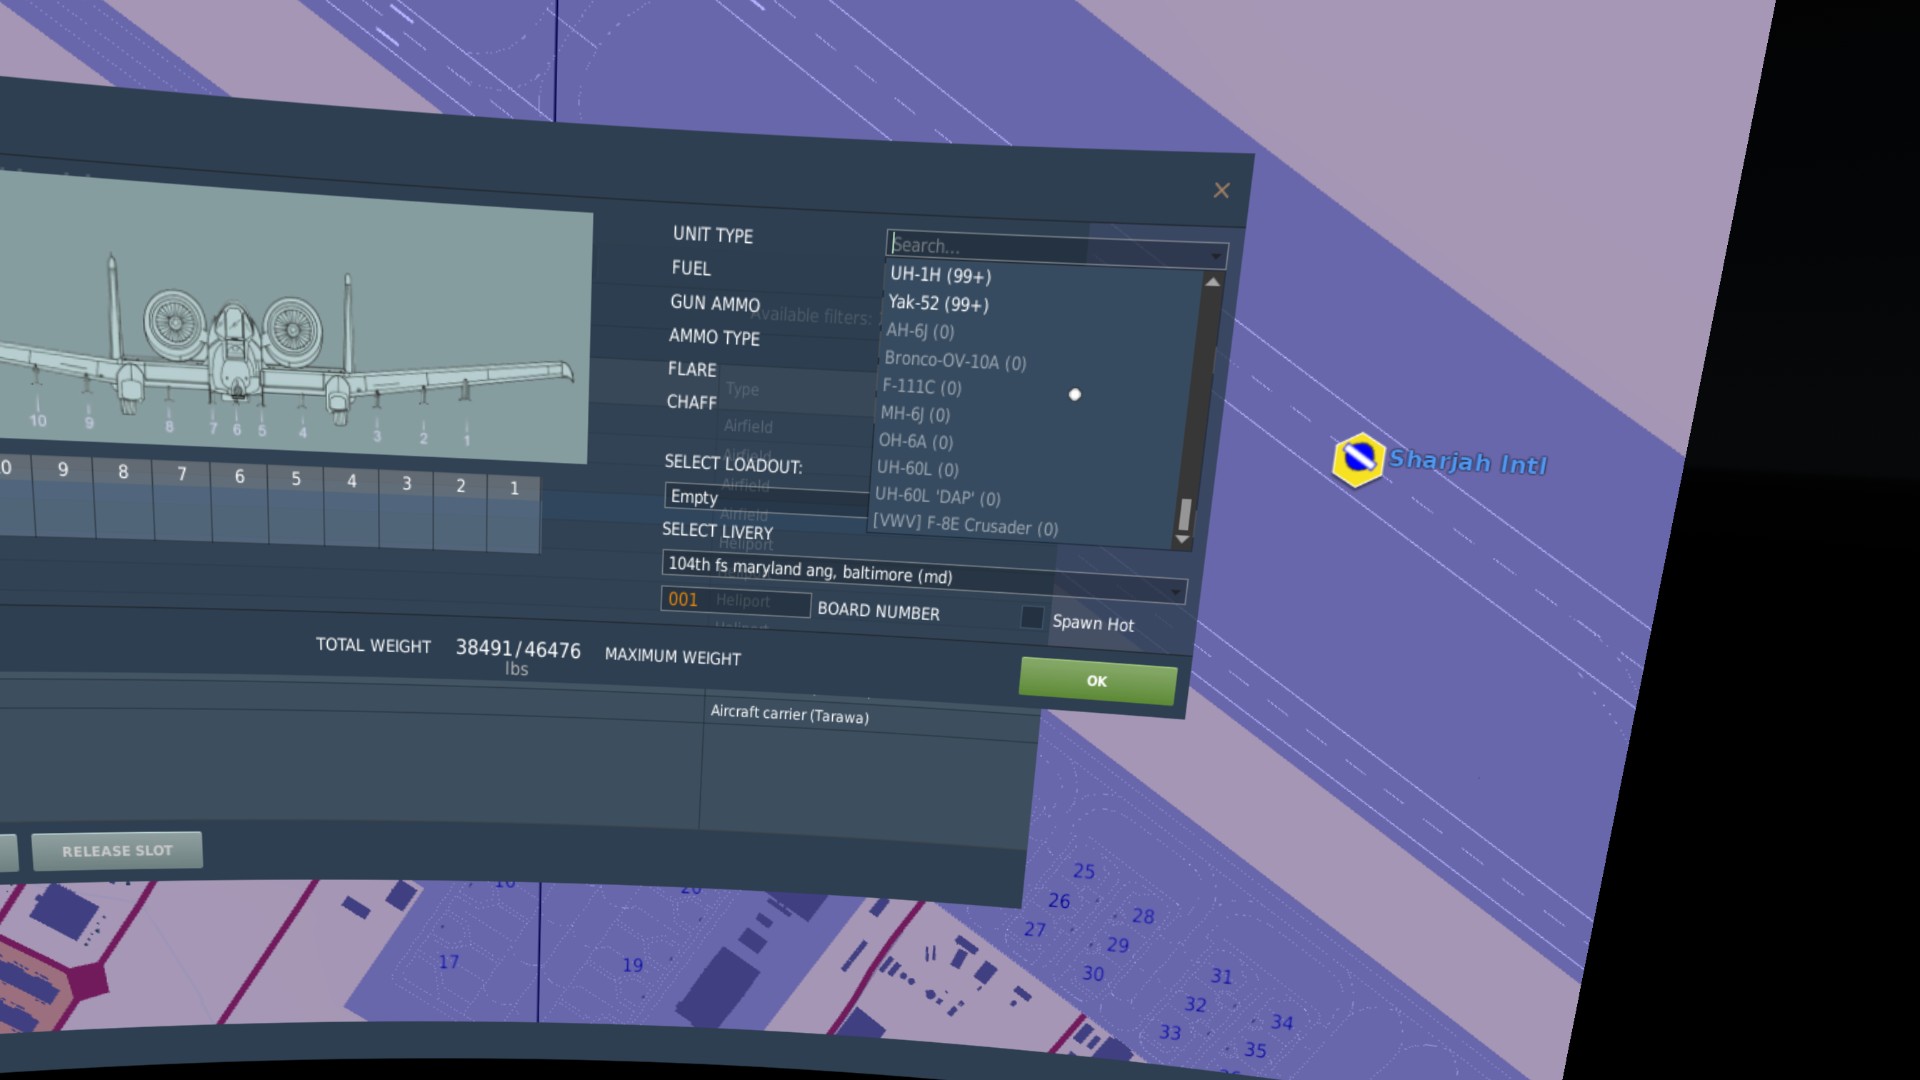The height and width of the screenshot is (1080, 1920).
Task: Click the Sharjah Intl airfield hexagon icon
Action: [1358, 459]
